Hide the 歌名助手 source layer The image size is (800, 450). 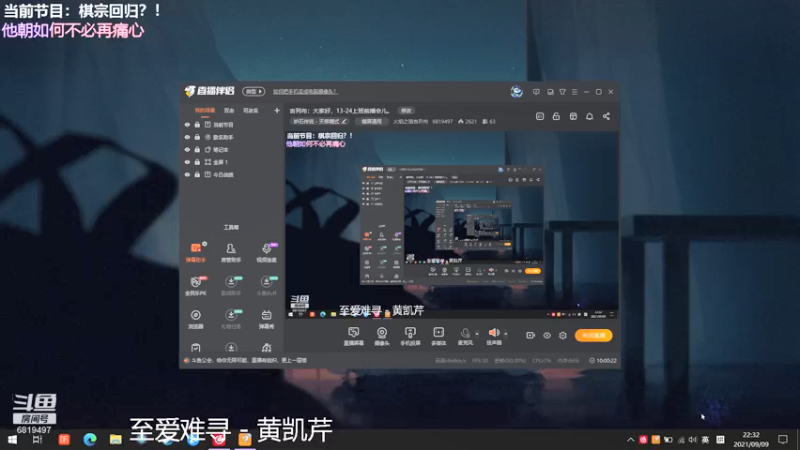coord(187,137)
